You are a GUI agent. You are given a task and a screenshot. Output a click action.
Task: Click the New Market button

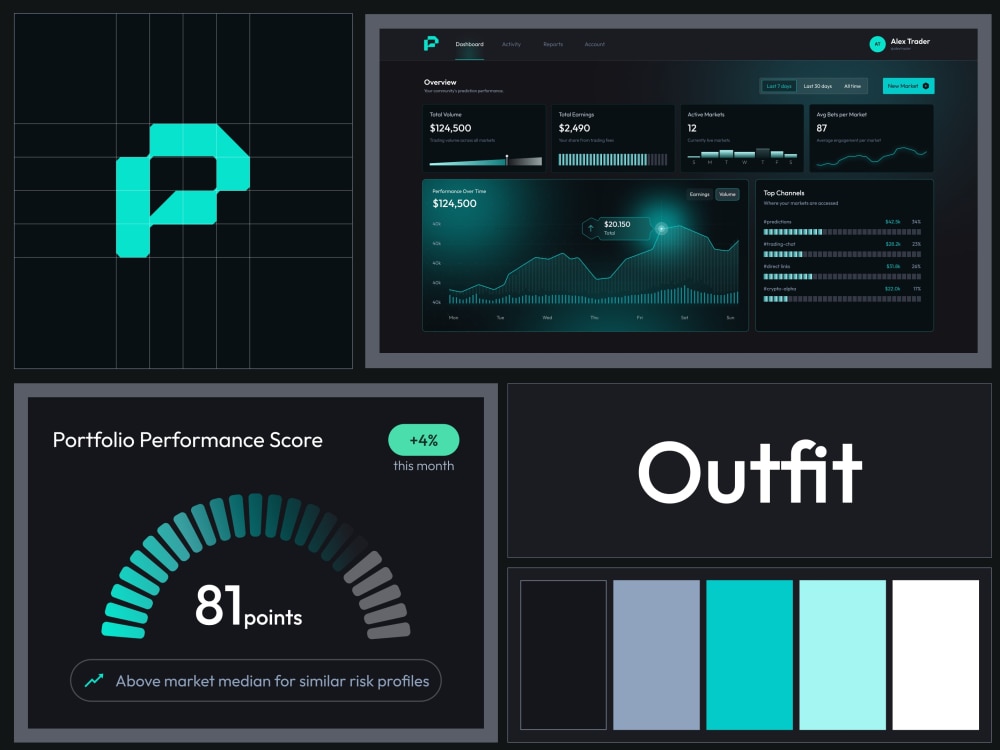(908, 86)
